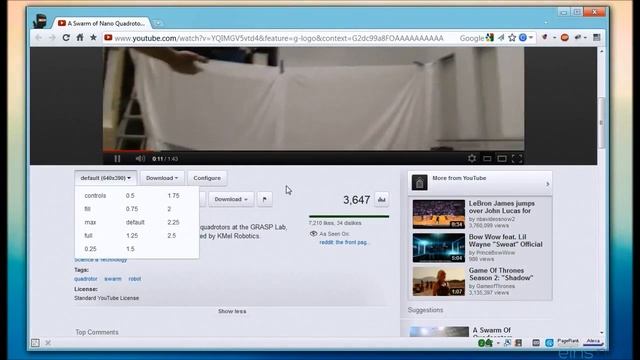
Task: Enter fullscreen using the player fullscreen icon
Action: pyautogui.click(x=517, y=158)
